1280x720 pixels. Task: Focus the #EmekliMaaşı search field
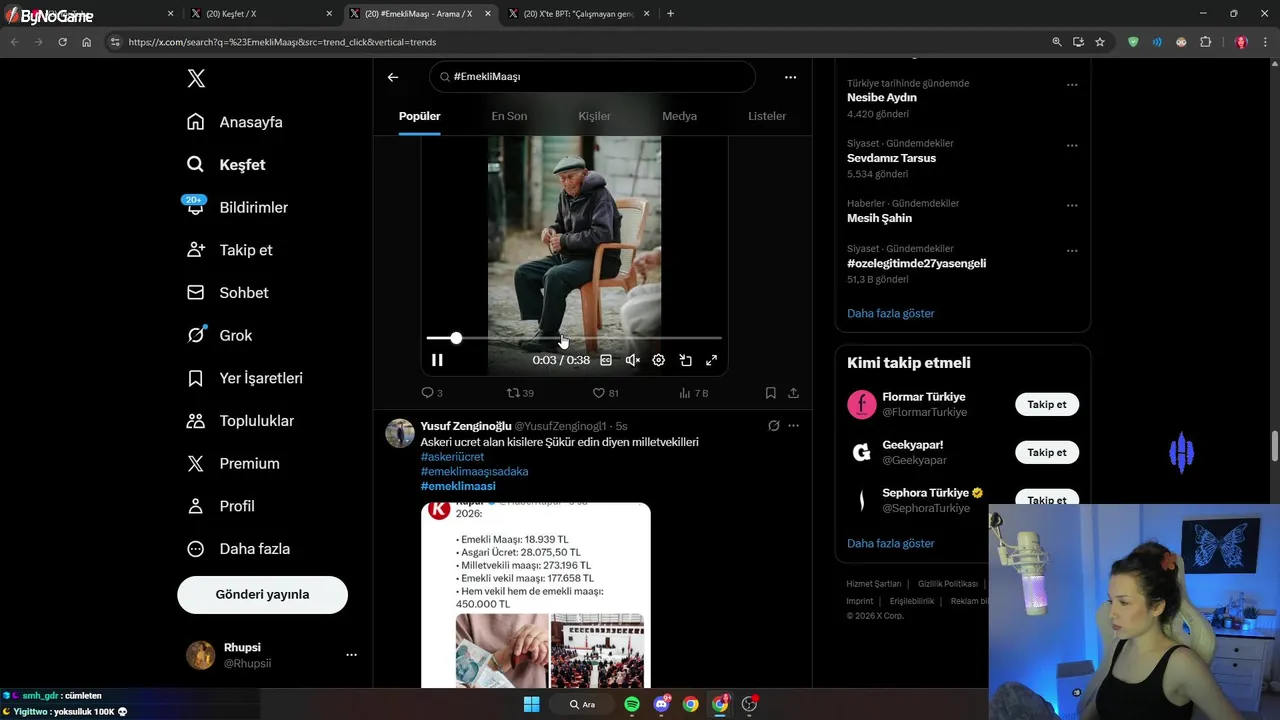pos(592,77)
